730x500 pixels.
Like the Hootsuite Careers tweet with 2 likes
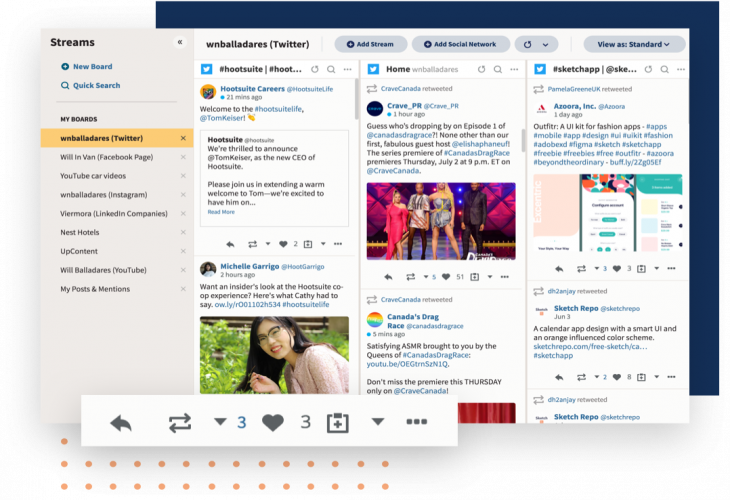coord(283,244)
